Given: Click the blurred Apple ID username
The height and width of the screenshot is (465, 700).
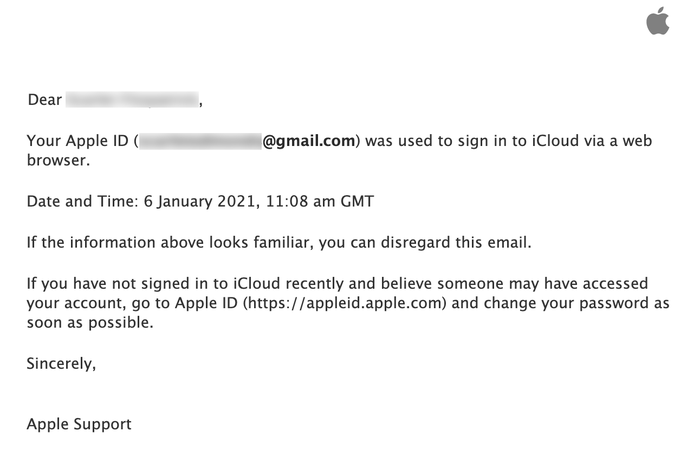Looking at the screenshot, I should click(200, 141).
